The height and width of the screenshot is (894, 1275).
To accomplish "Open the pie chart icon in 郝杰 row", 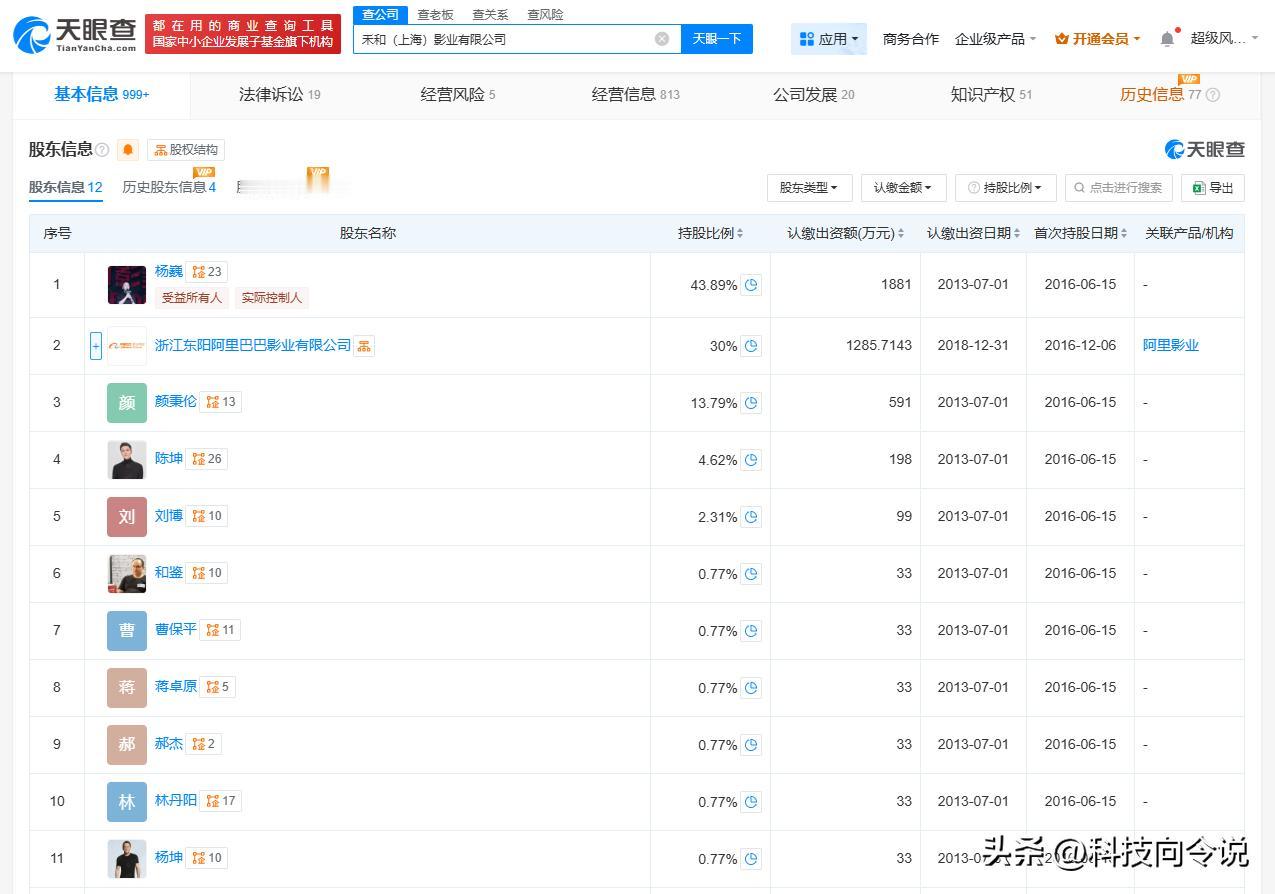I will click(751, 745).
